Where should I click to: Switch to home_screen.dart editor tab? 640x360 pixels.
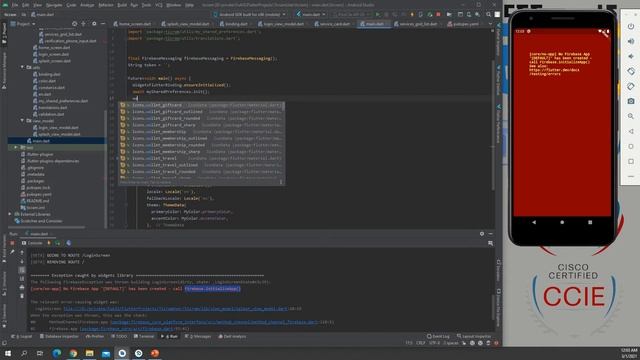pyautogui.click(x=132, y=24)
